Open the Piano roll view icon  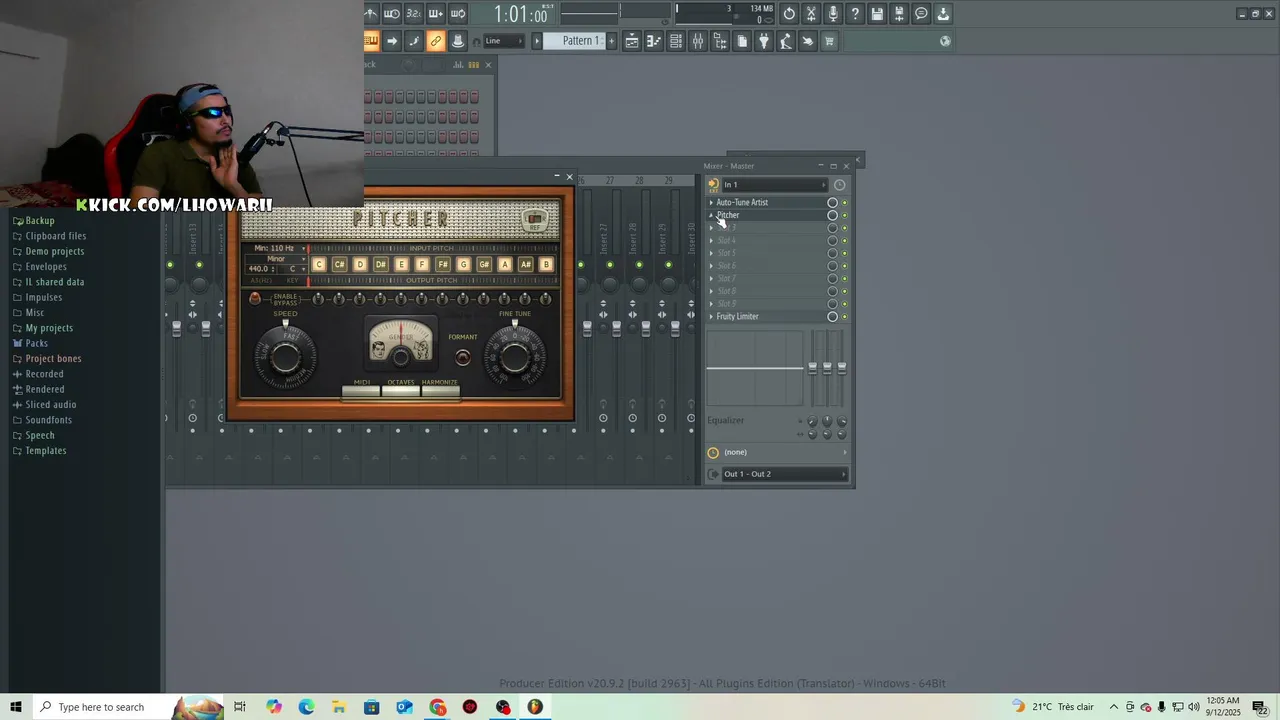coord(654,41)
